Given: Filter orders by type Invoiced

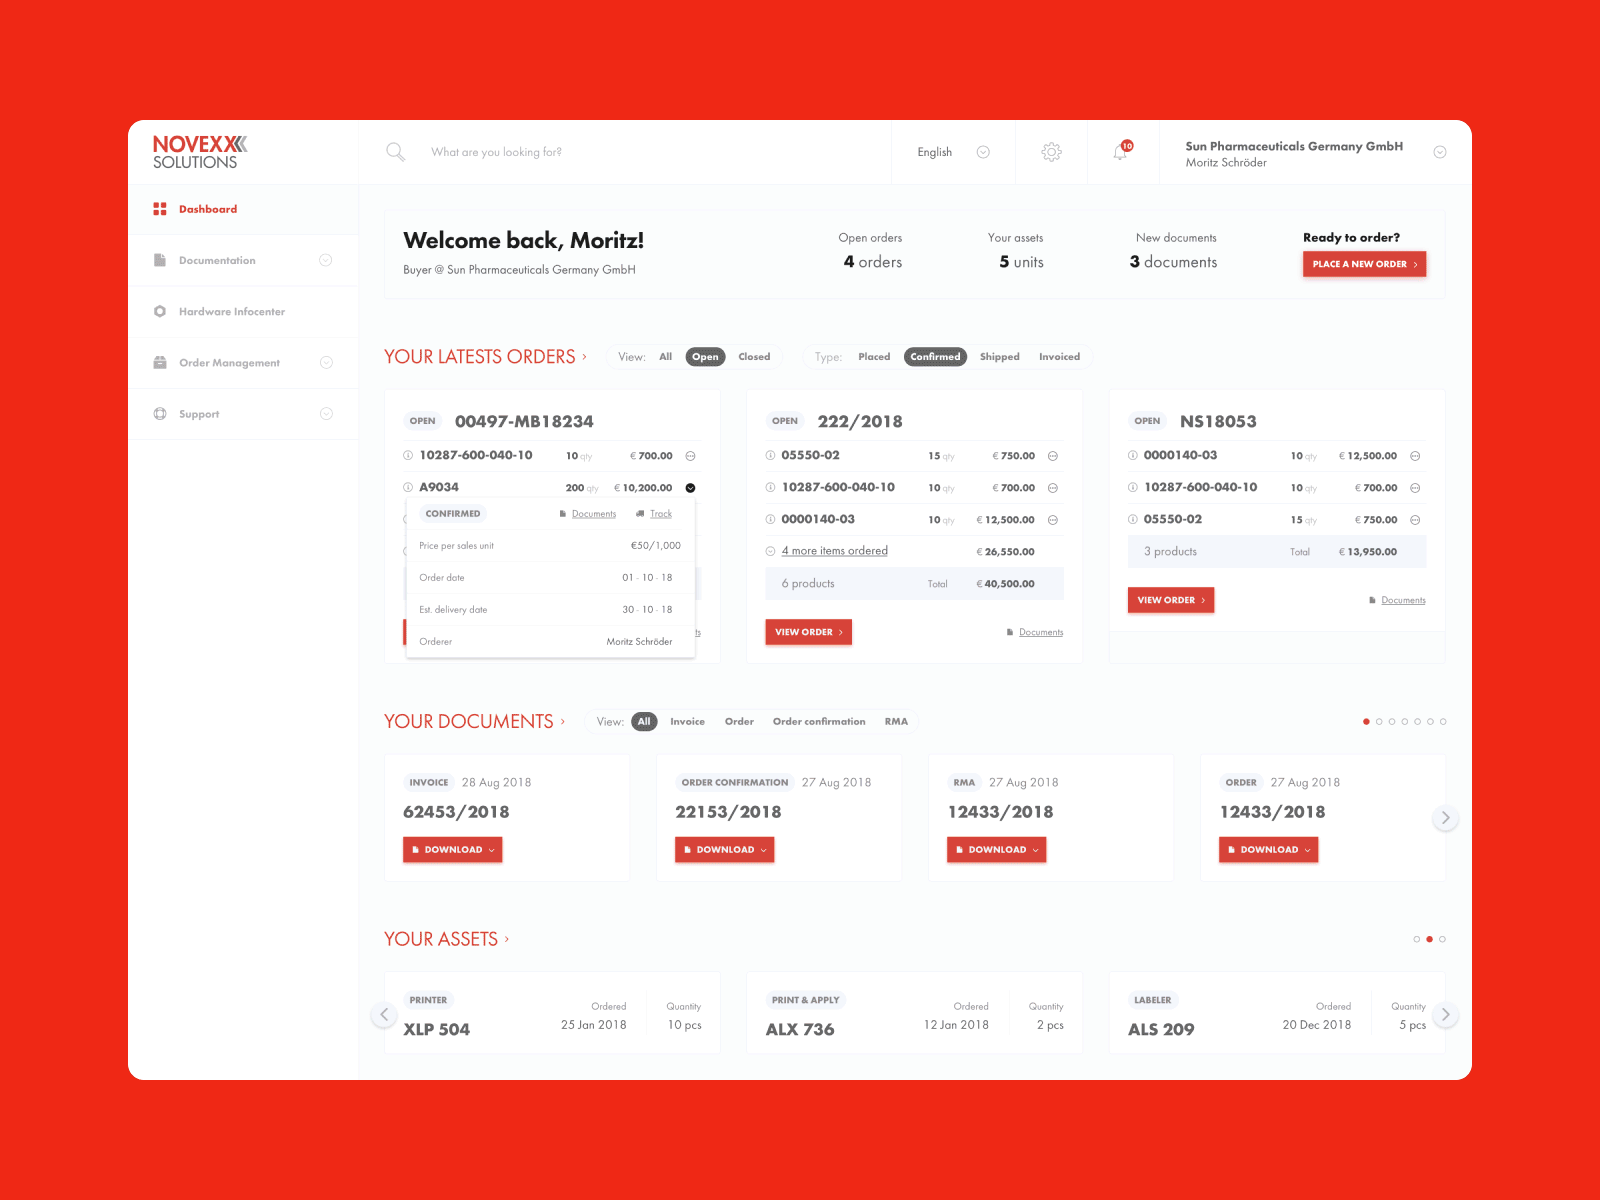Looking at the screenshot, I should click(1059, 357).
